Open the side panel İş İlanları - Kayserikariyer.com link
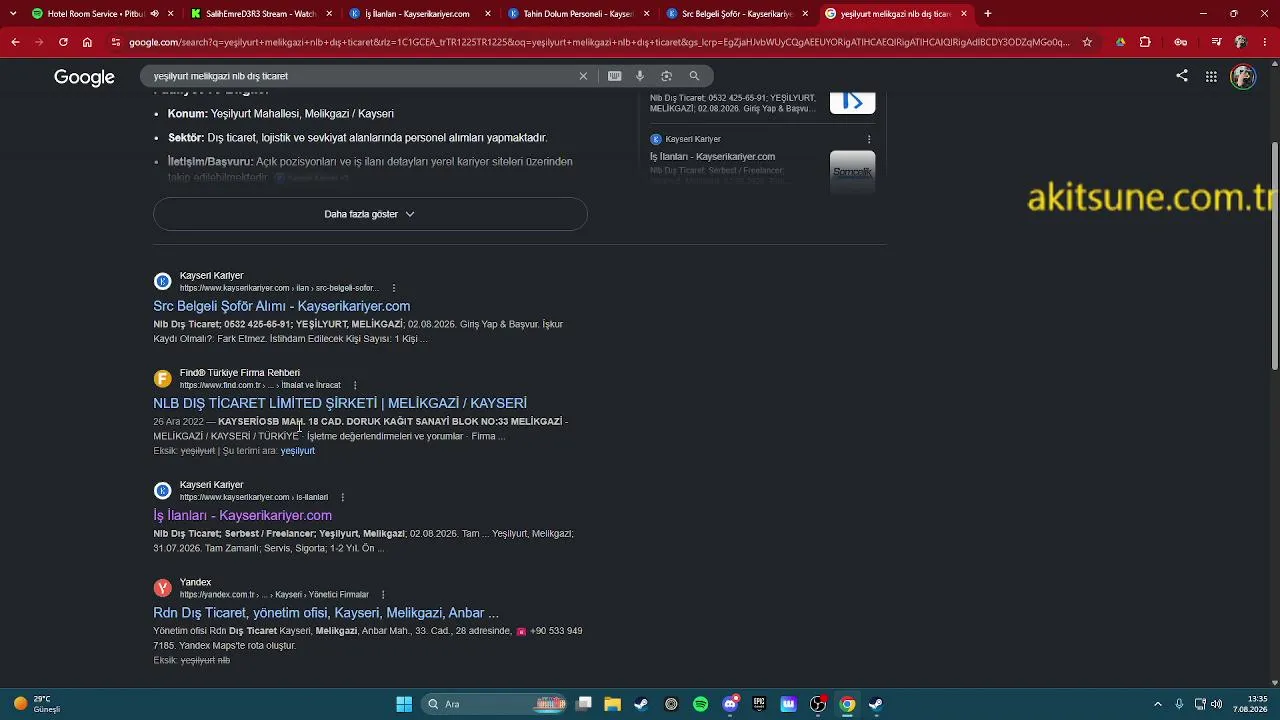This screenshot has width=1280, height=720. 712,157
